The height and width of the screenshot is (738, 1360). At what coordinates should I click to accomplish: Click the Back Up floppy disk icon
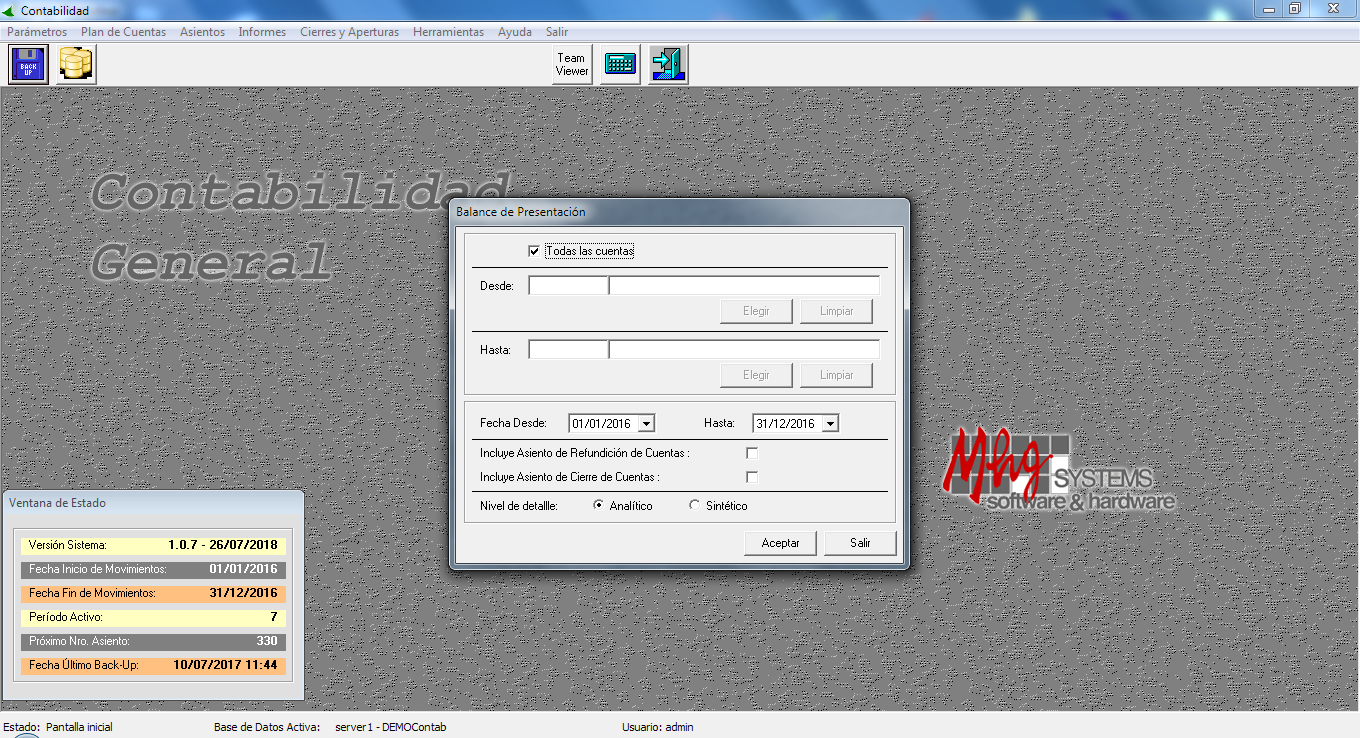(x=28, y=65)
